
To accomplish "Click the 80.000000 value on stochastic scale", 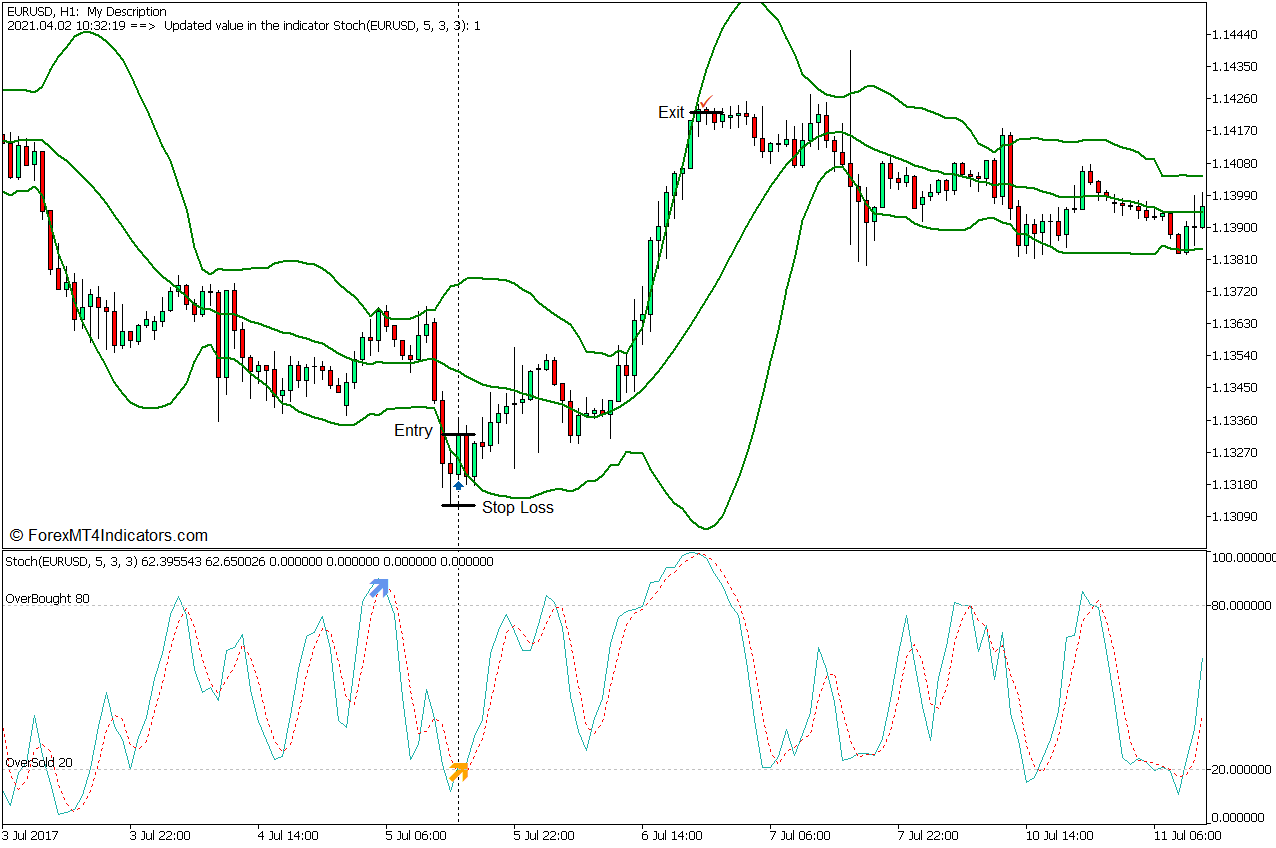I will (x=1240, y=605).
